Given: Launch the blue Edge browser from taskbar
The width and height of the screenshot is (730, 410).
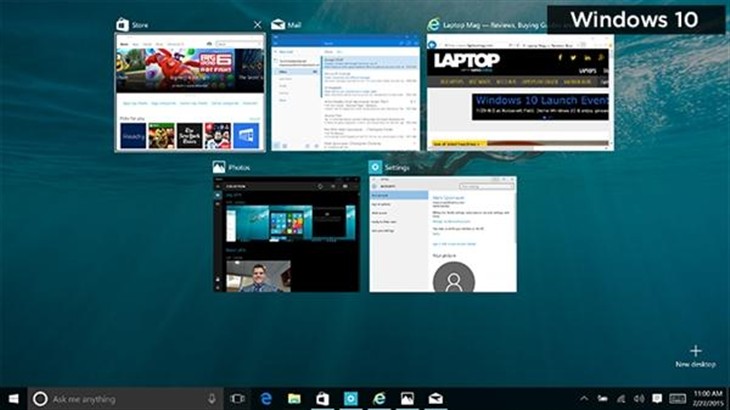Looking at the screenshot, I should coord(266,399).
